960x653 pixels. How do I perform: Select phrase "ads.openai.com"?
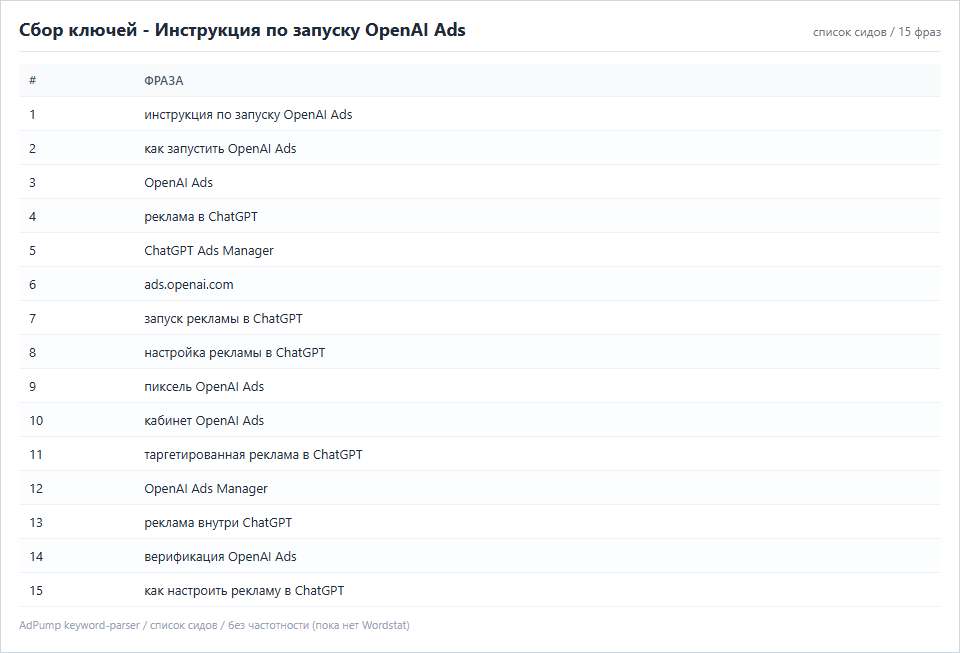[x=189, y=285]
